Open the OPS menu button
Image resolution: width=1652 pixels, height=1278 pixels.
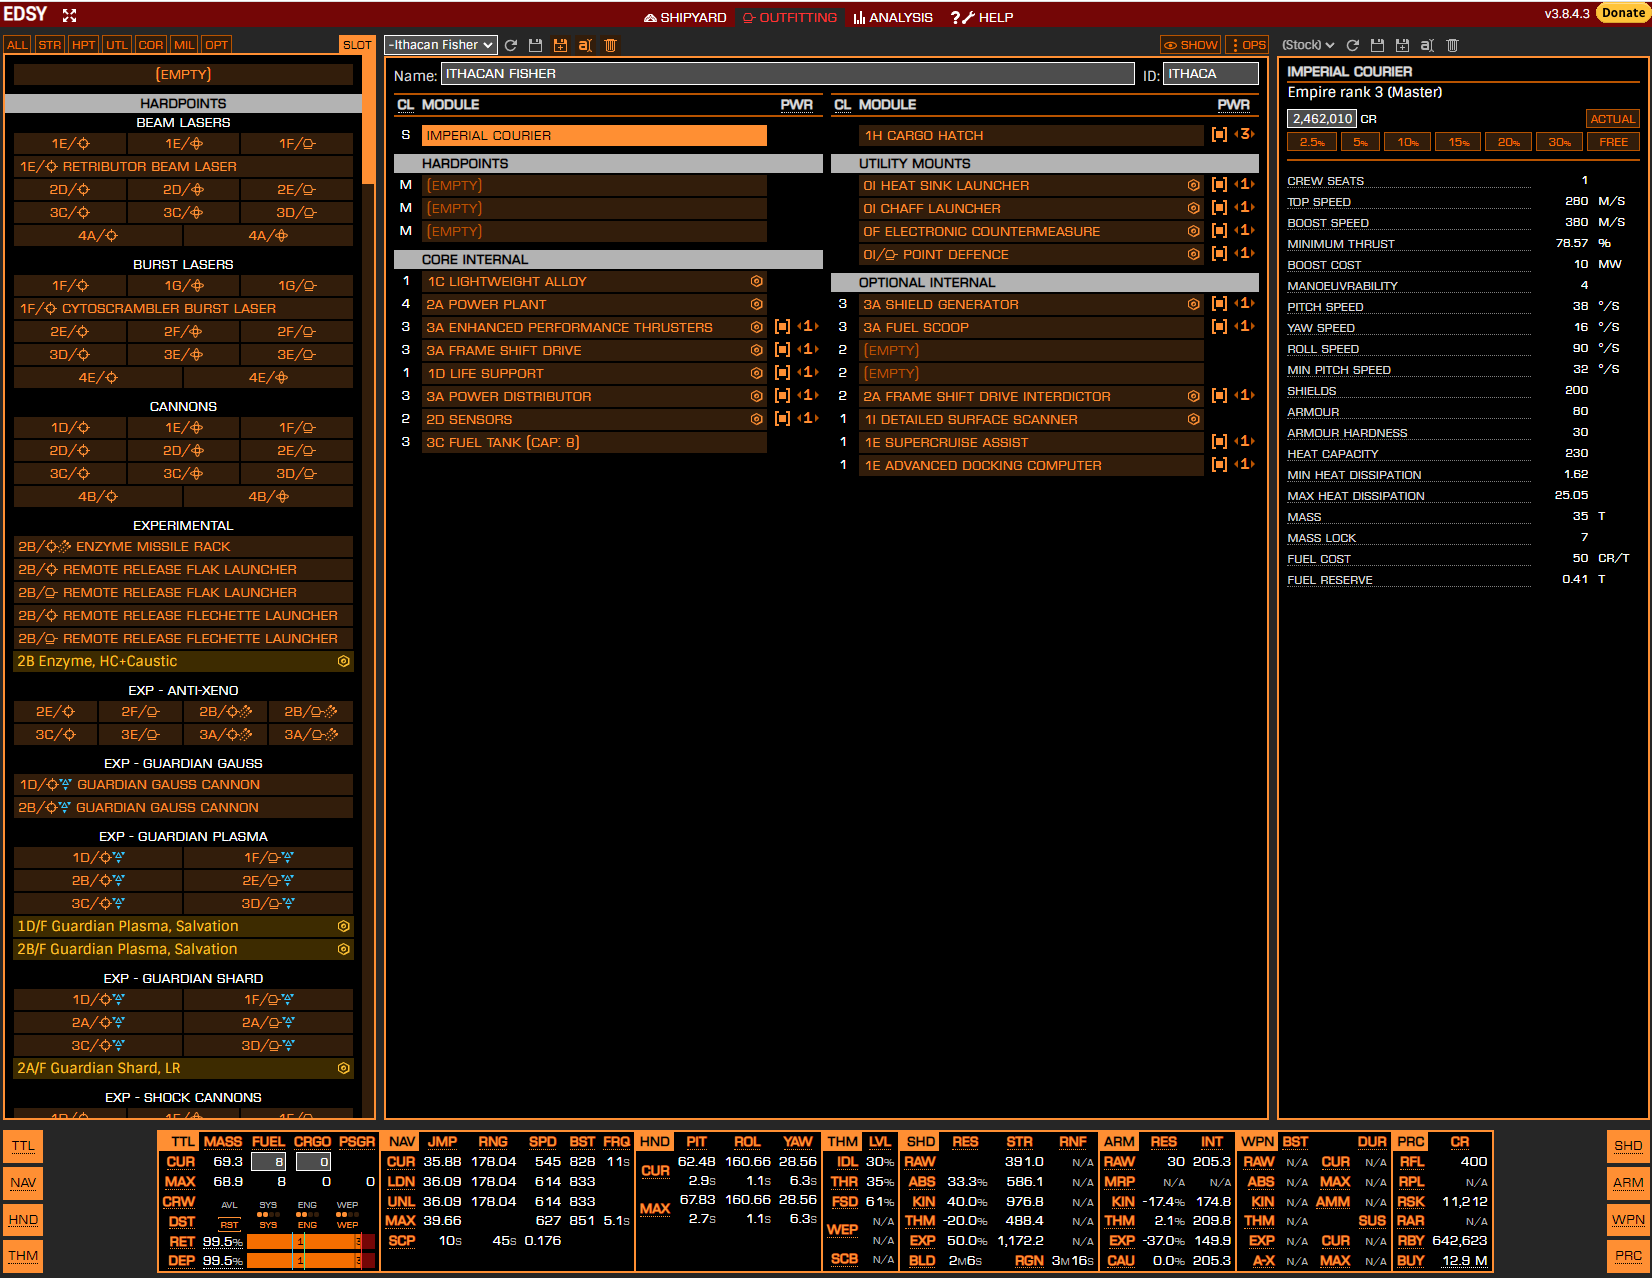click(x=1247, y=45)
